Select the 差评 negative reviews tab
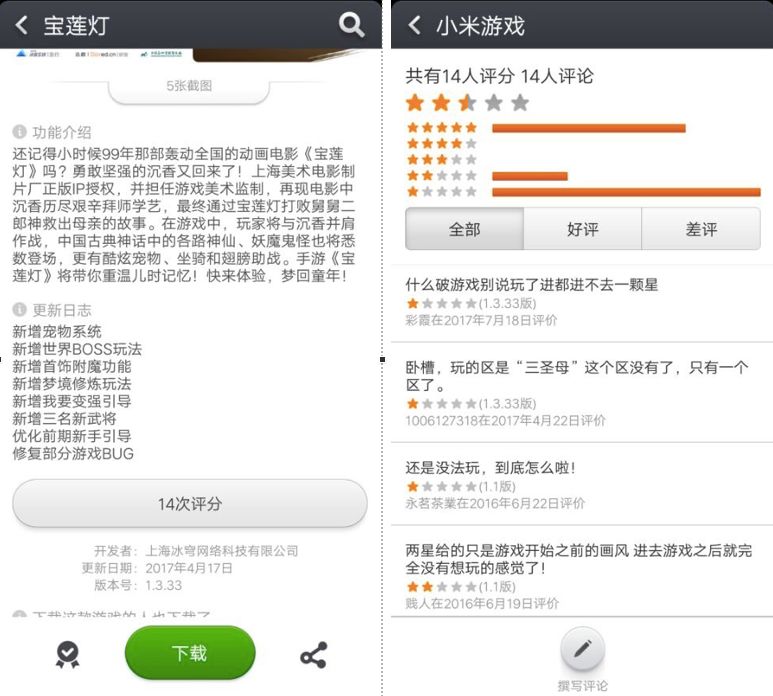 701,229
